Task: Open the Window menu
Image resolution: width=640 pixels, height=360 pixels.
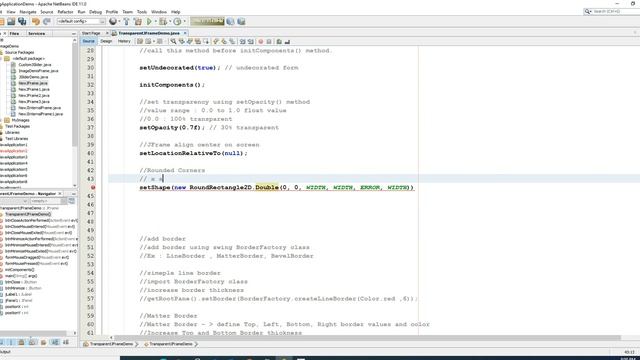Action: click(x=159, y=12)
